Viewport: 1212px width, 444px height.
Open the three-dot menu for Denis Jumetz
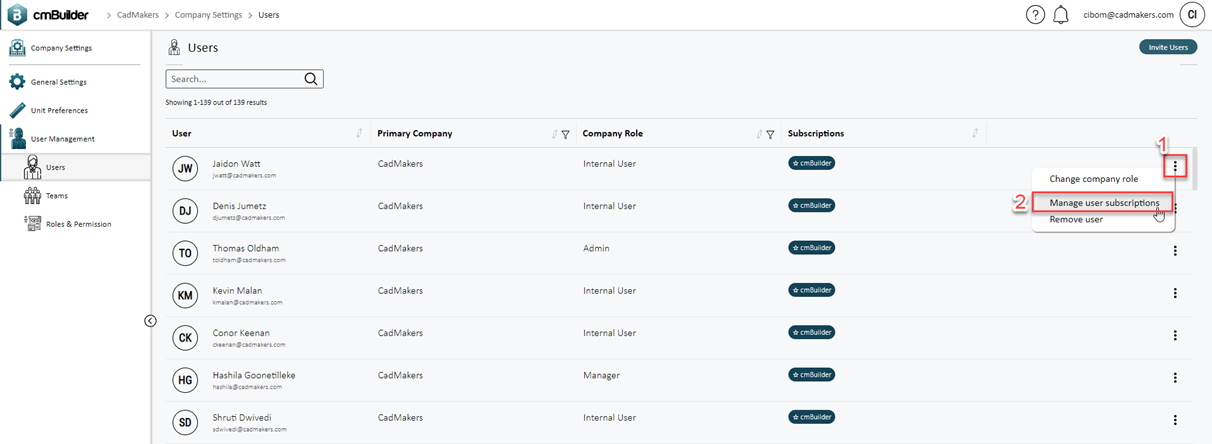1175,209
